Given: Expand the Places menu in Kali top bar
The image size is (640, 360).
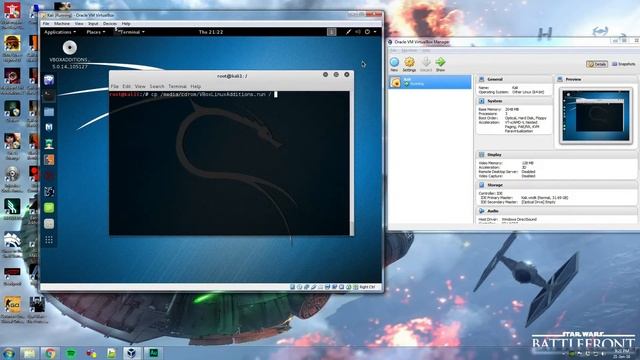Looking at the screenshot, I should [96, 32].
